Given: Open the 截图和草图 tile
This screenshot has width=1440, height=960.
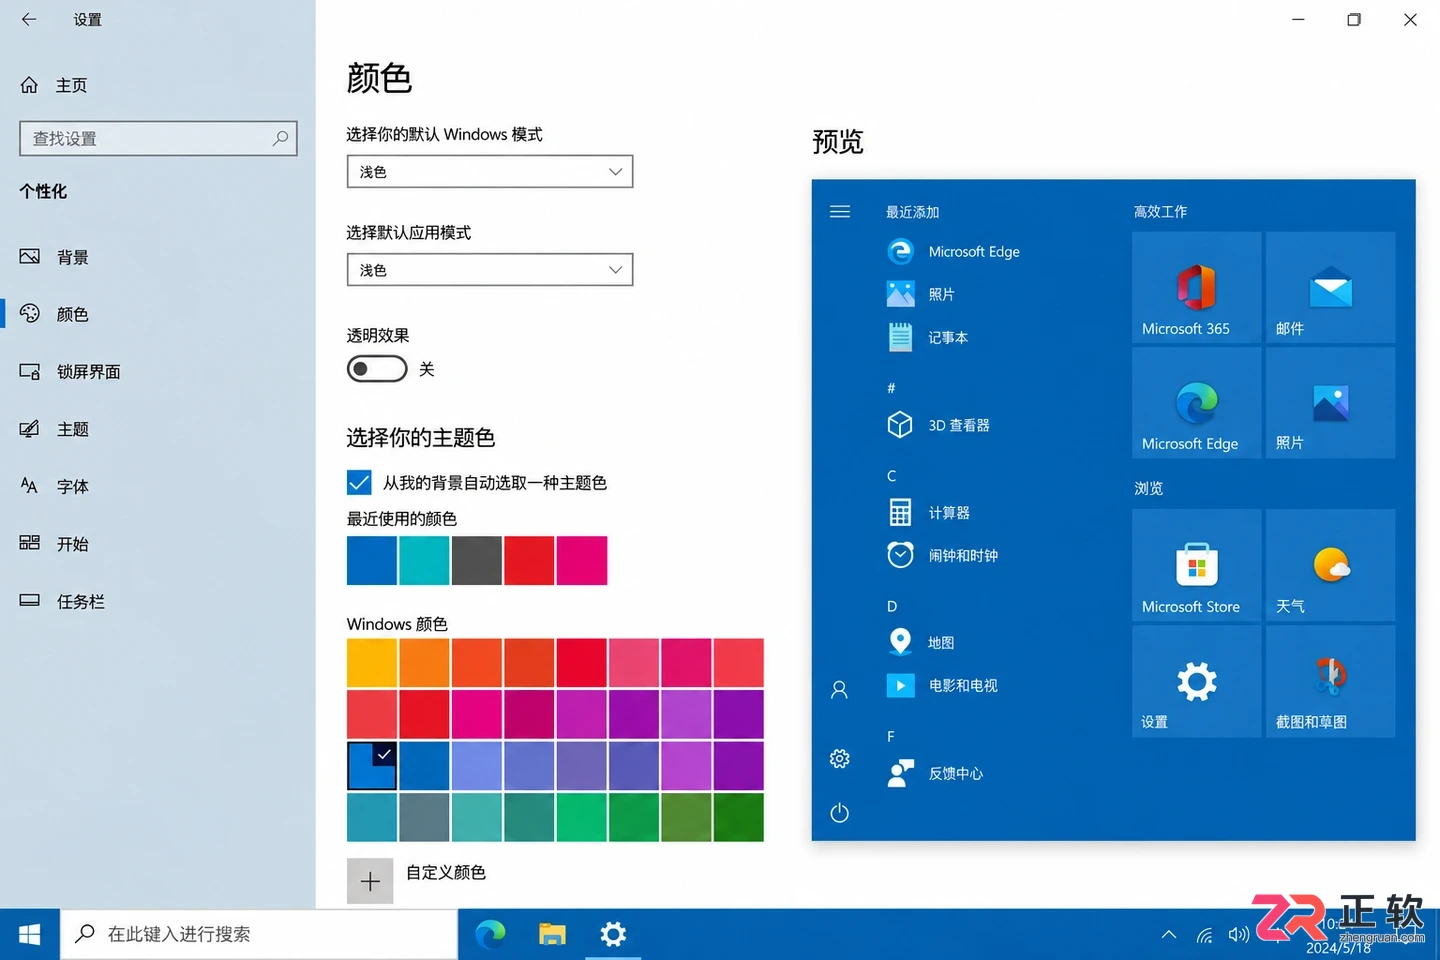Looking at the screenshot, I should [x=1330, y=681].
